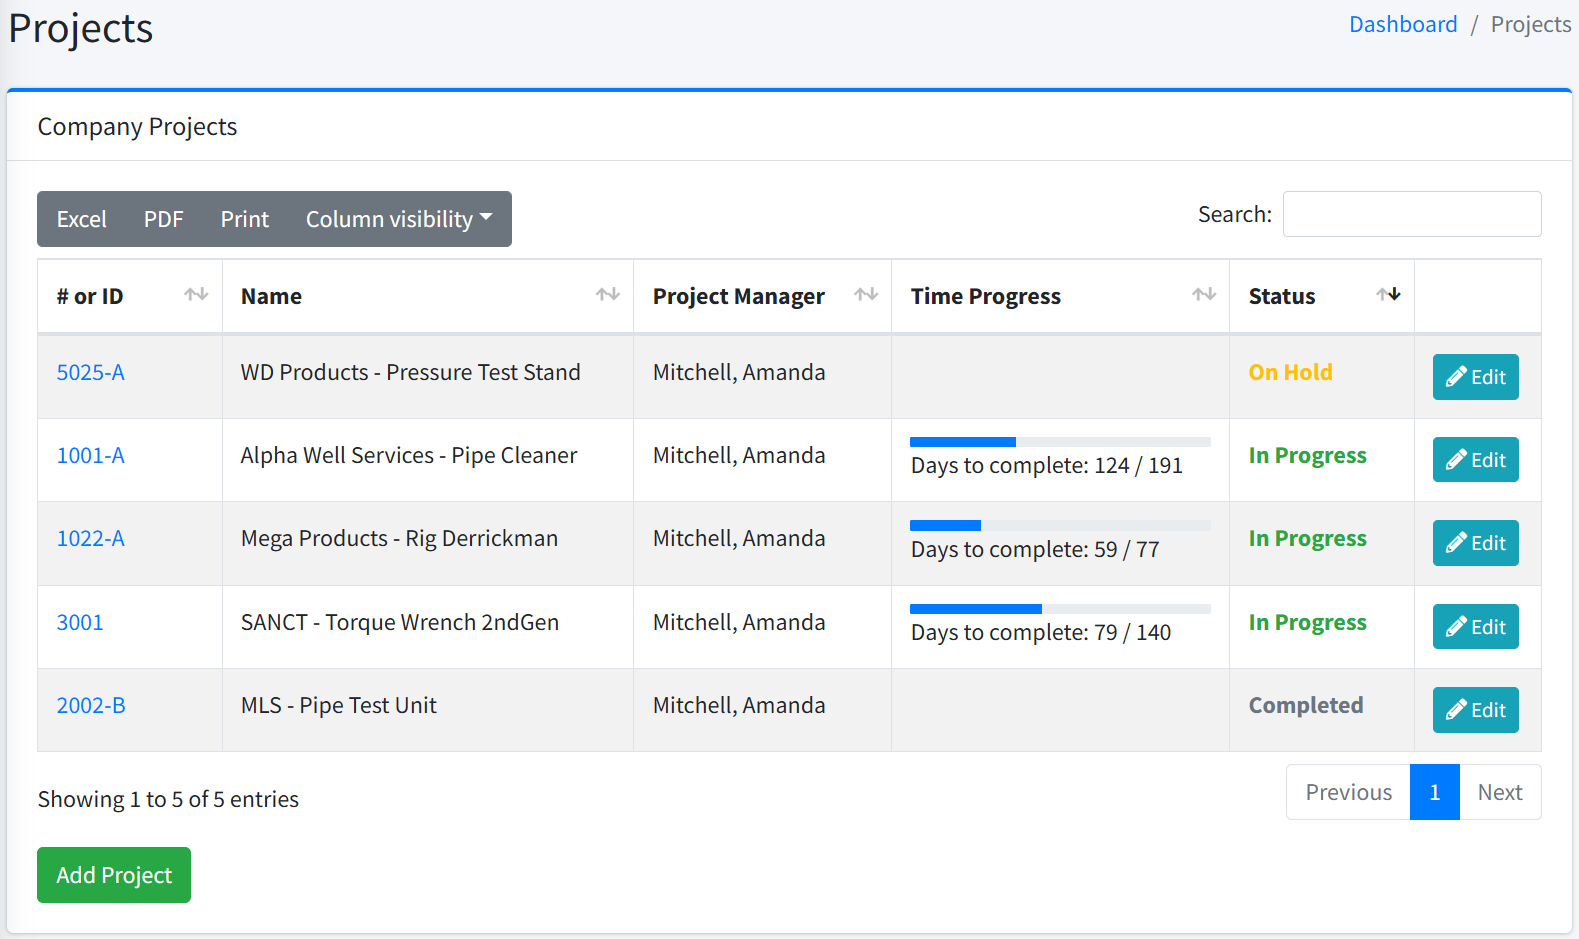The width and height of the screenshot is (1579, 939).
Task: Toggle Status column sort arrows
Action: click(1388, 295)
